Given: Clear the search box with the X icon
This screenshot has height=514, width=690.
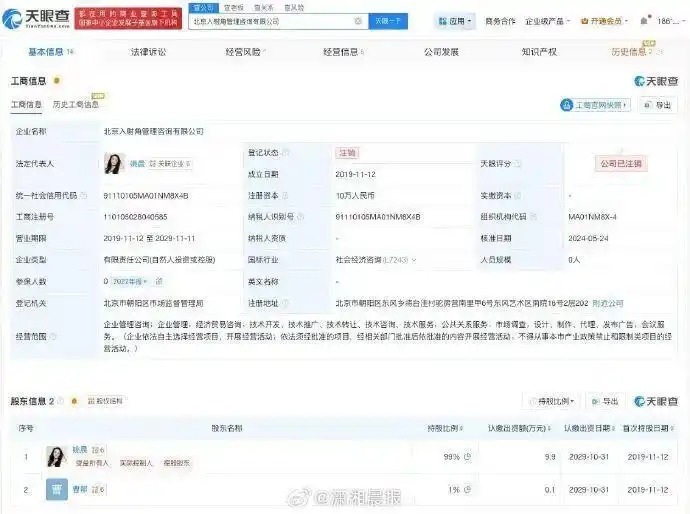Looking at the screenshot, I should [x=357, y=21].
